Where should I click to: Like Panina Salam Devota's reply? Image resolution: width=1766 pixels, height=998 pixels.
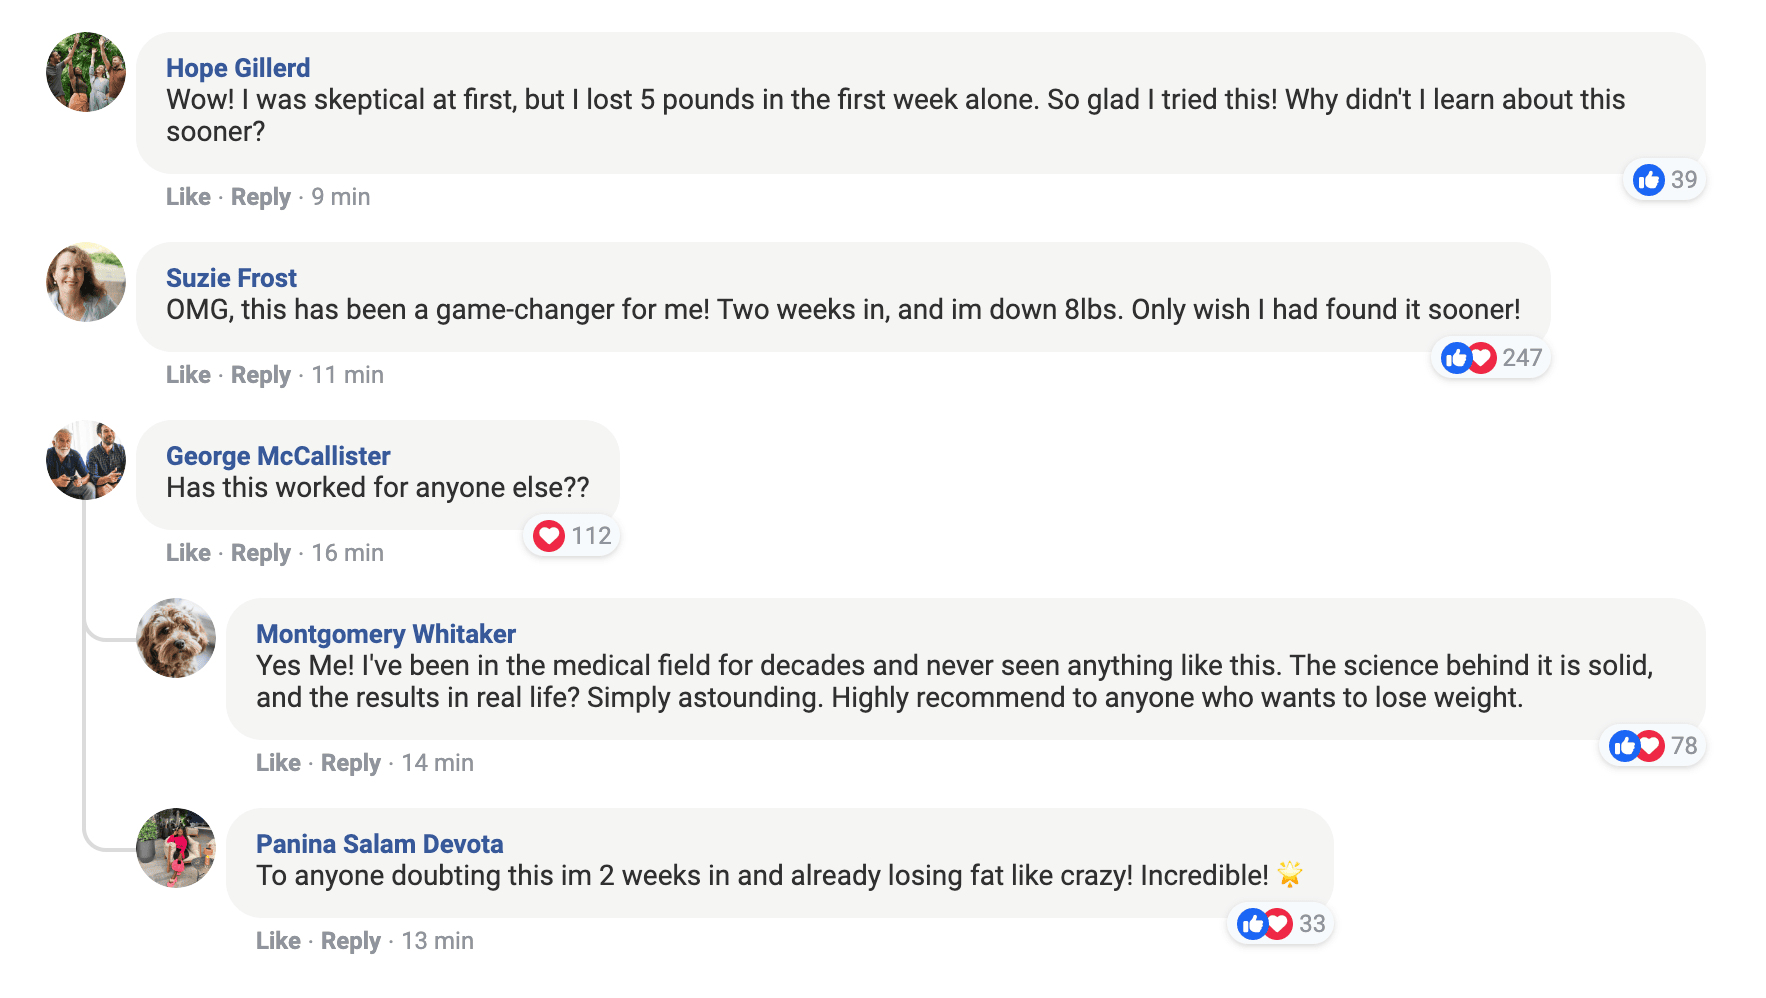pos(278,941)
